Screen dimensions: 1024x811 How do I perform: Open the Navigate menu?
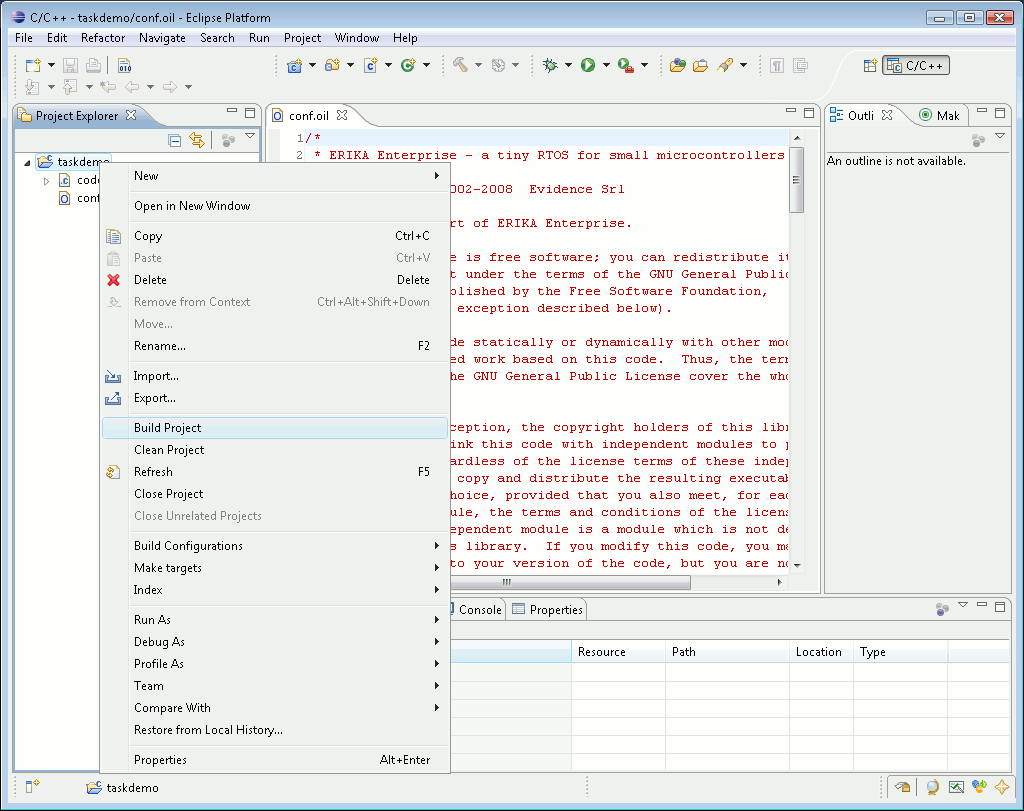[162, 38]
